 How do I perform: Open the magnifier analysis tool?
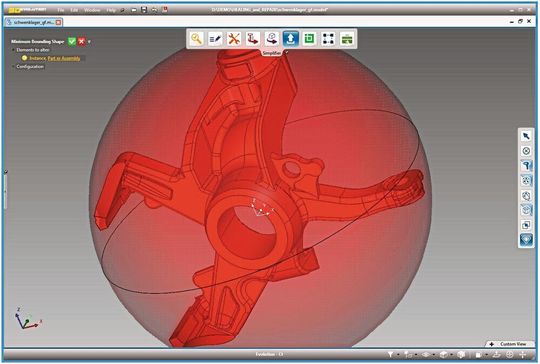(197, 39)
